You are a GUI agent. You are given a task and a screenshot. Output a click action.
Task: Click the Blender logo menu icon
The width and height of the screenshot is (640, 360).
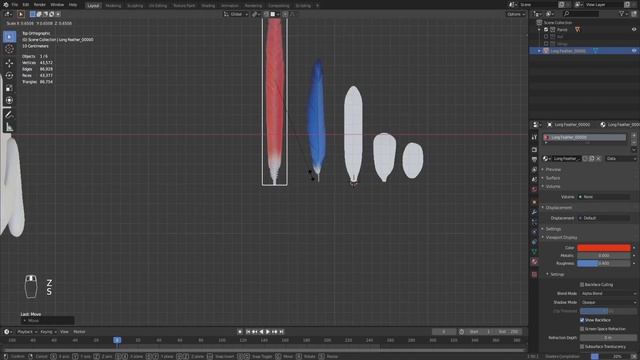click(6, 4)
